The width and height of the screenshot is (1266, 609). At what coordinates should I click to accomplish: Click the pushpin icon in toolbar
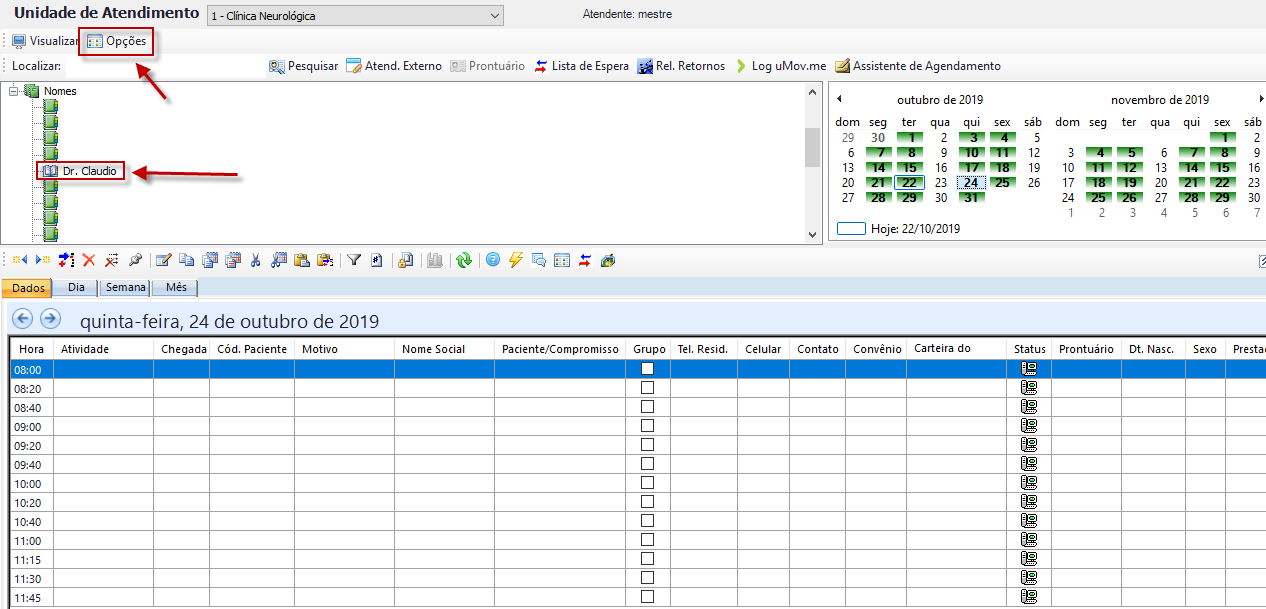[135, 260]
